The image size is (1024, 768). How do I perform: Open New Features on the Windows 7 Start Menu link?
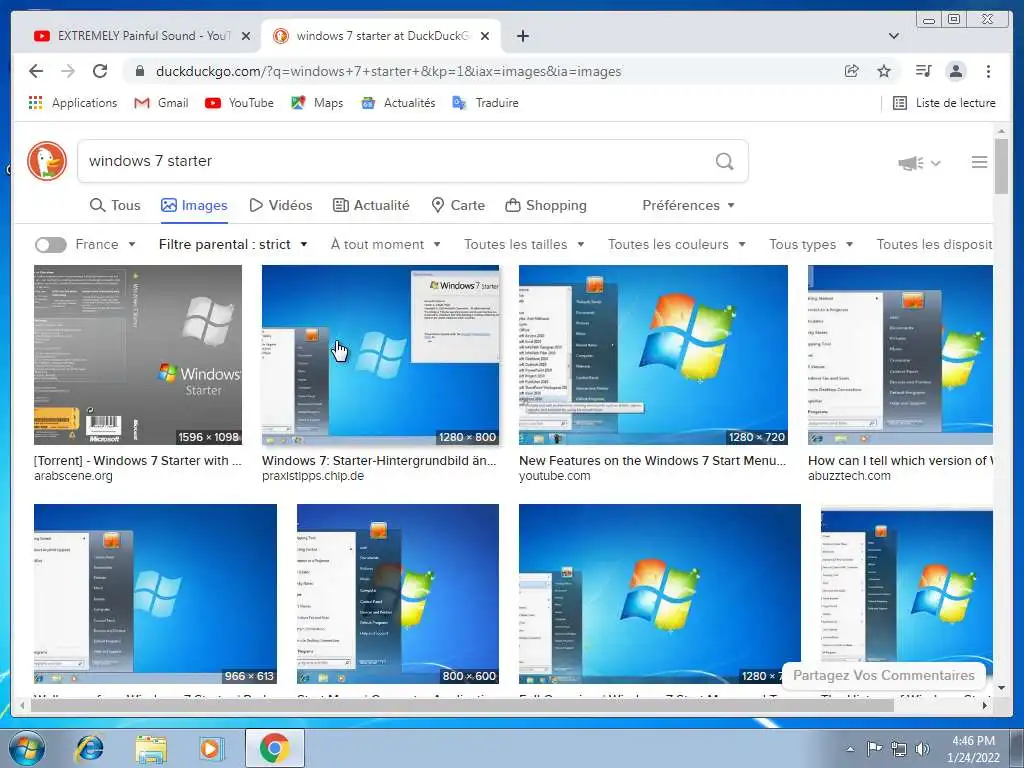coord(652,460)
